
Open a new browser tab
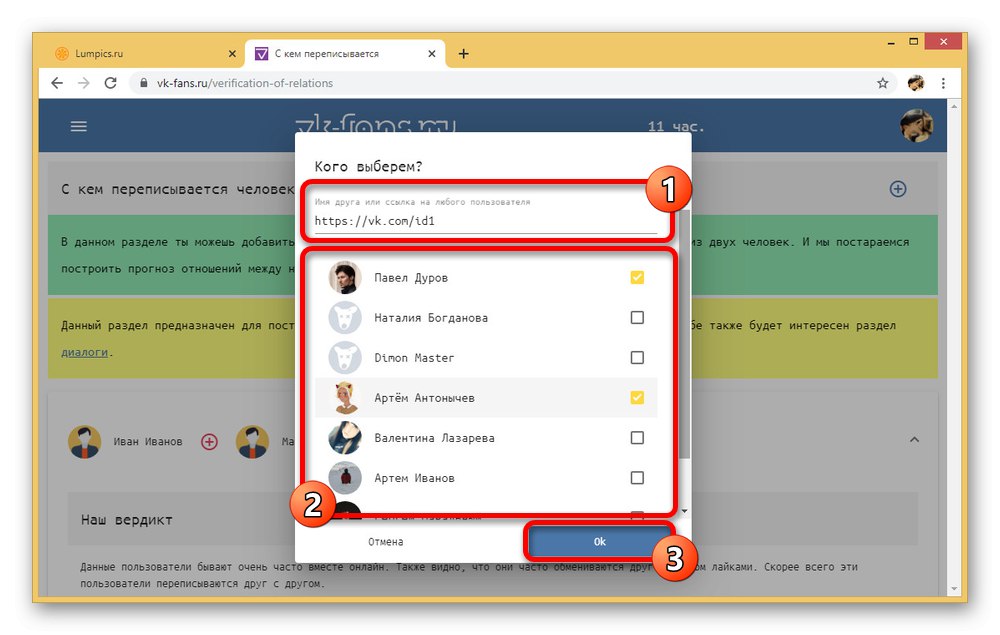pyautogui.click(x=464, y=54)
